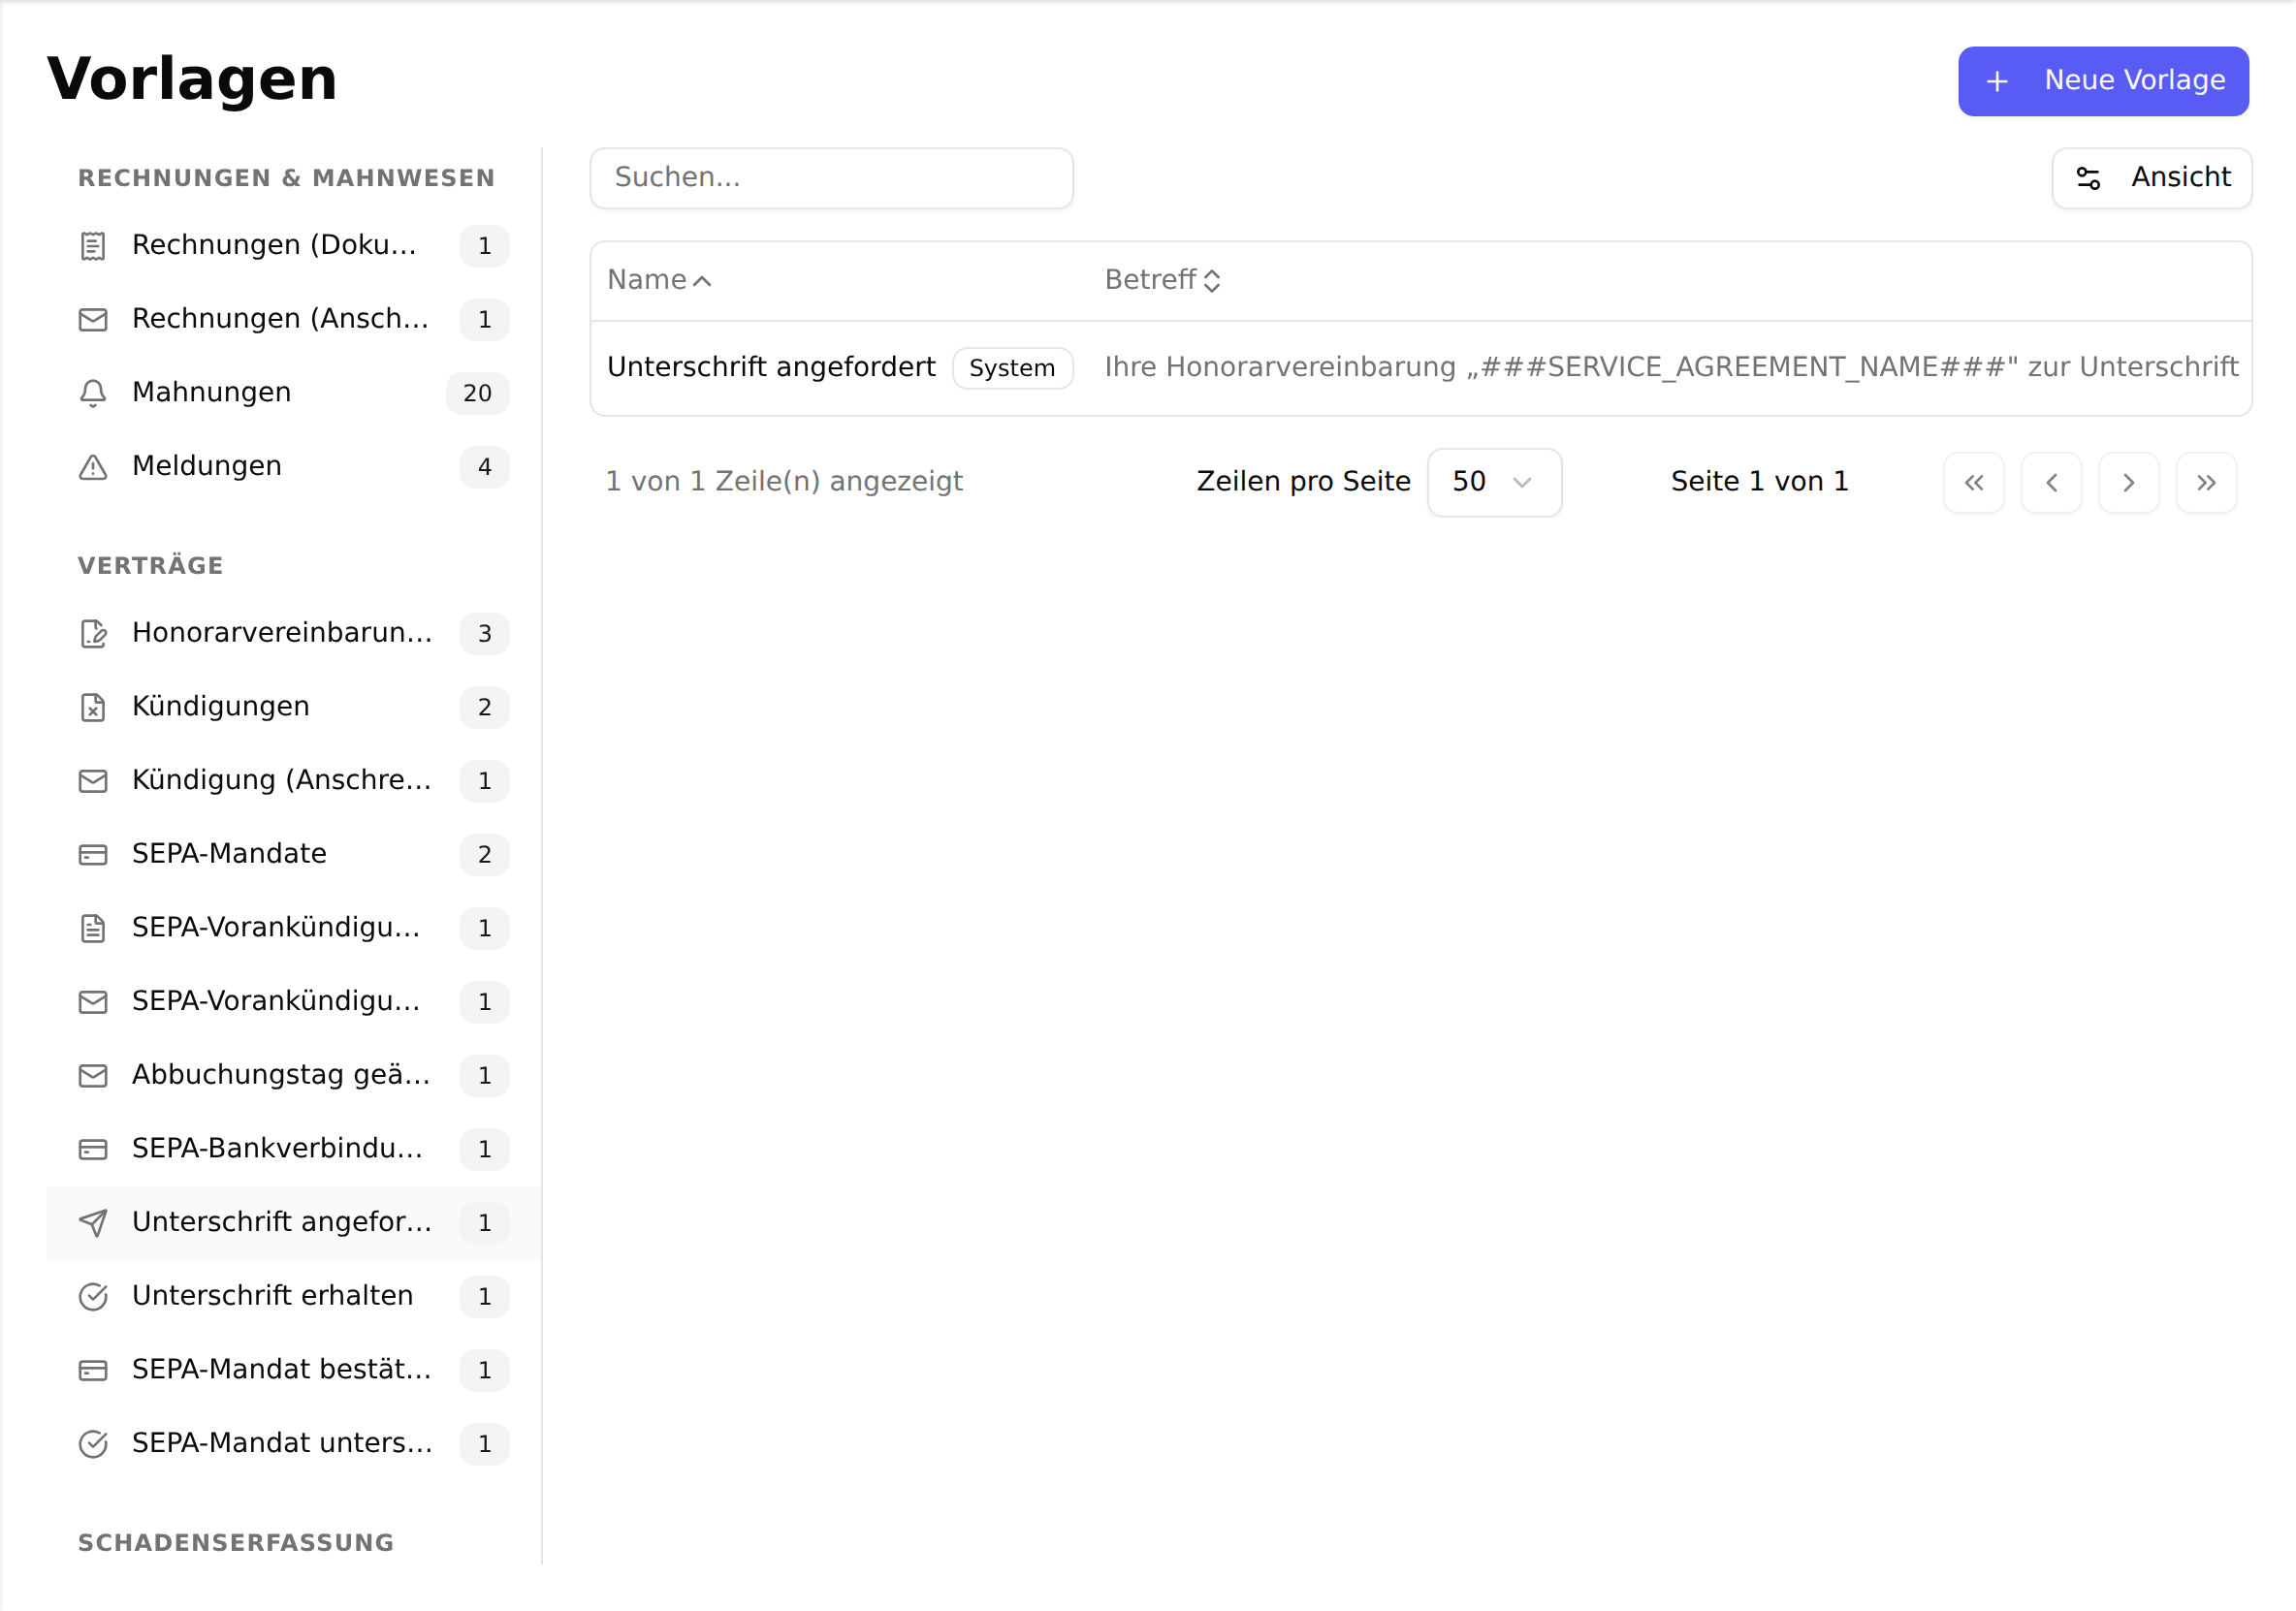The image size is (2296, 1611).
Task: Click the document icon beside the first SEPA-Vorankündigu… entry
Action: pyautogui.click(x=93, y=929)
